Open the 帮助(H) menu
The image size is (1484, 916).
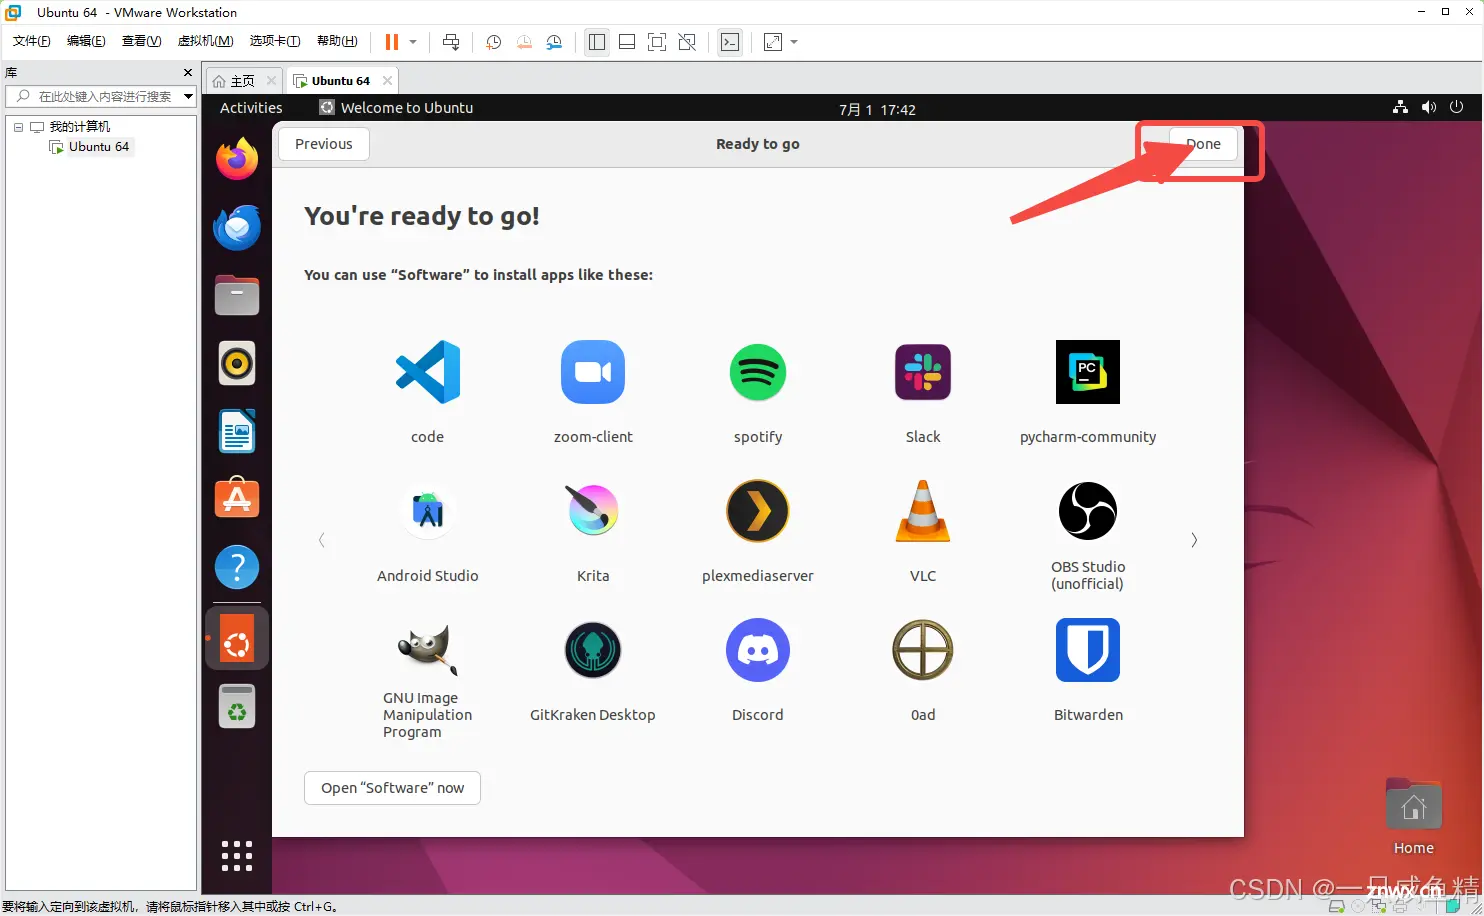(337, 41)
